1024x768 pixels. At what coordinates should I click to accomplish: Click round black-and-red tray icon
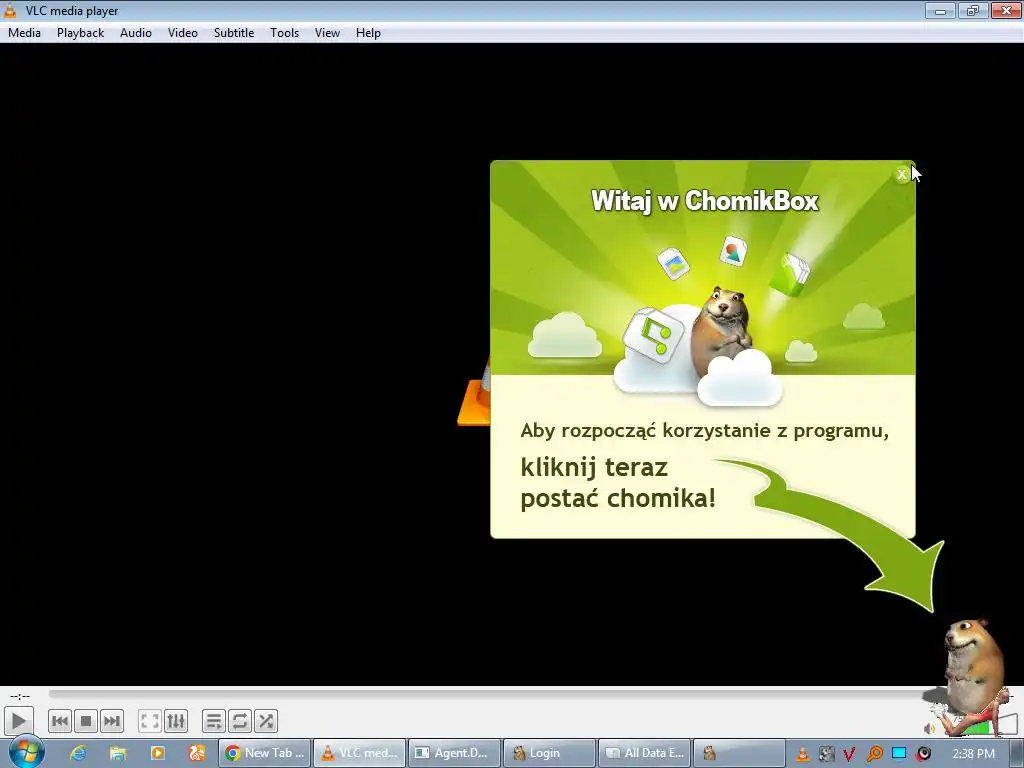[x=924, y=754]
